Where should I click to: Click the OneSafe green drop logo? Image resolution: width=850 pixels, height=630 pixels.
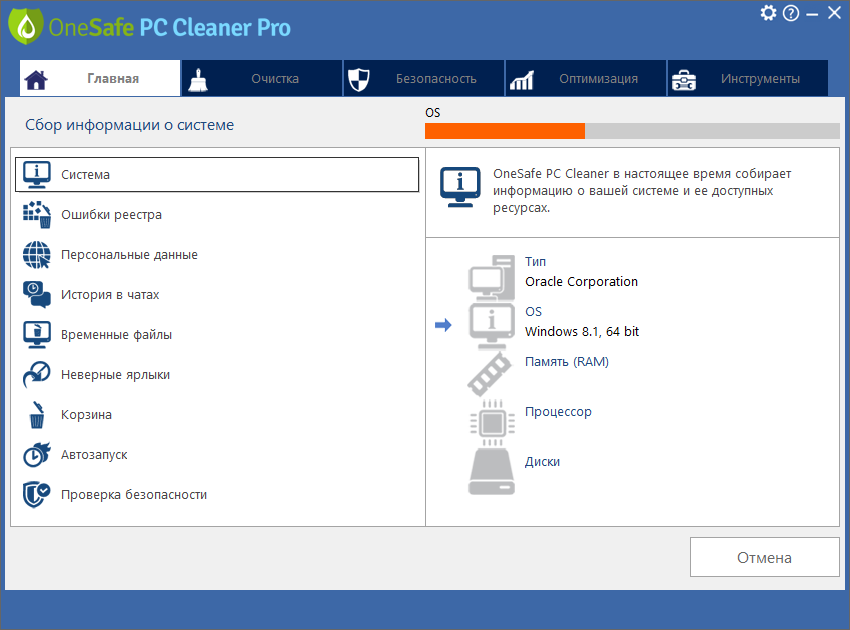pyautogui.click(x=25, y=26)
